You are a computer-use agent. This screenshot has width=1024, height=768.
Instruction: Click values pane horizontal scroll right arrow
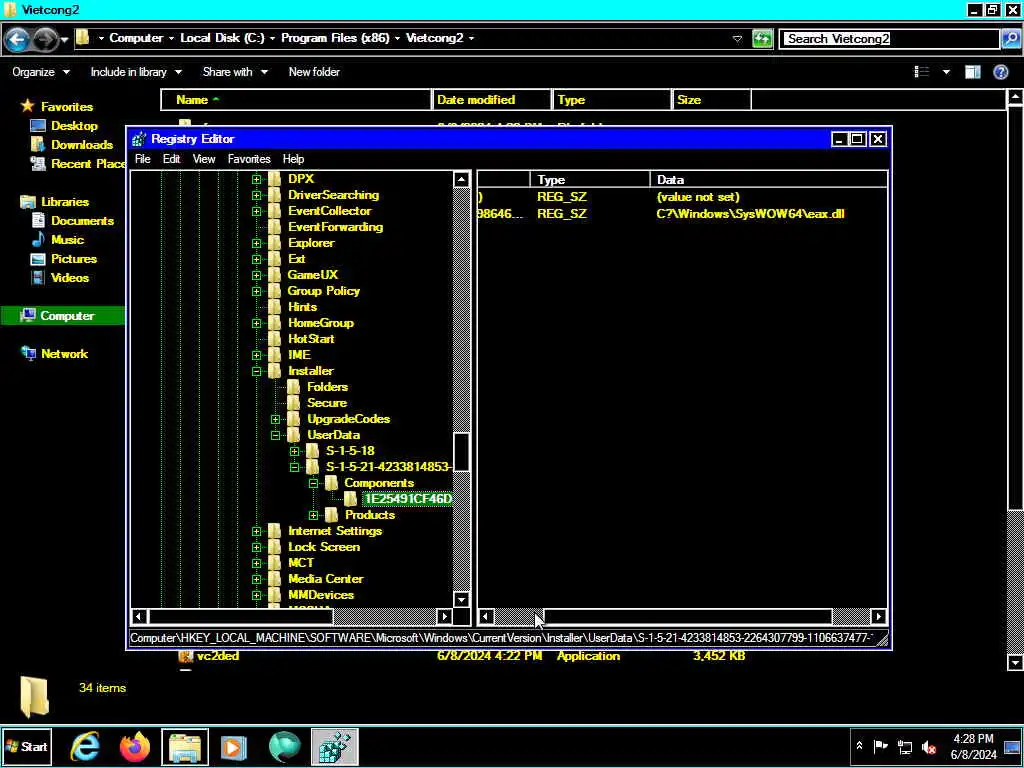878,616
